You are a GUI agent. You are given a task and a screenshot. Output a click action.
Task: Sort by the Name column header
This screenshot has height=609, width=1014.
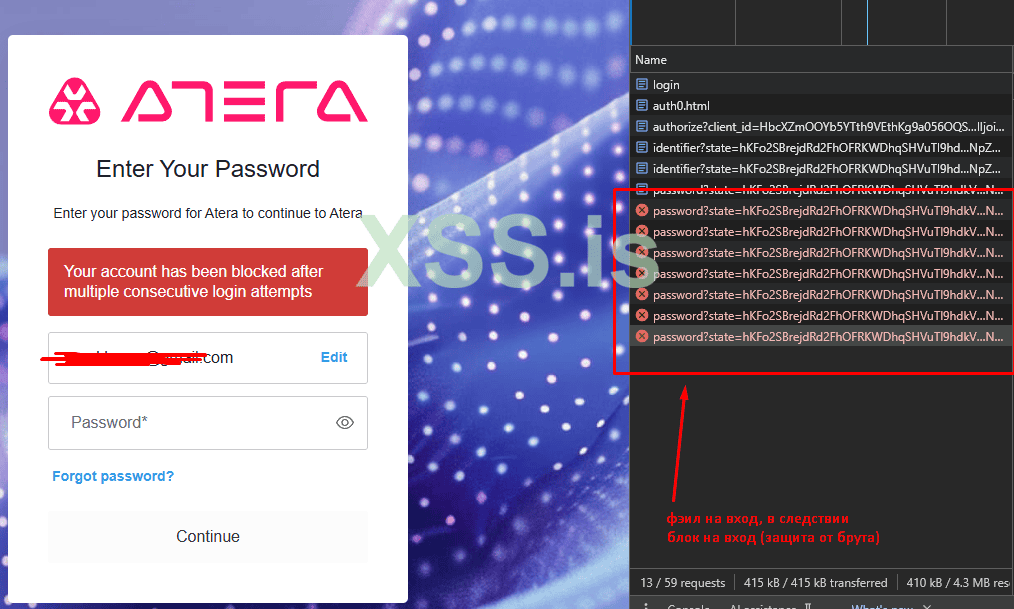[x=651, y=59]
